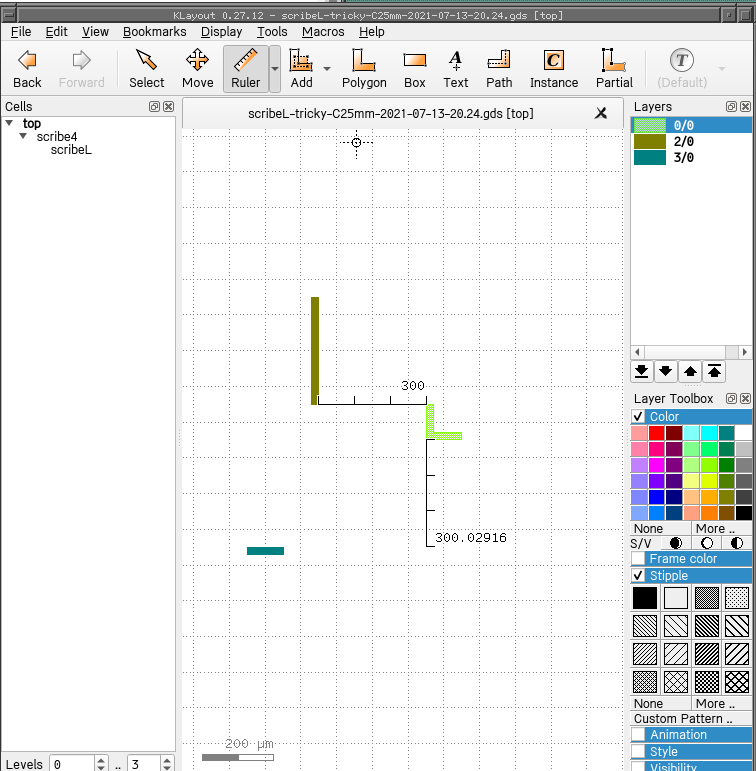Move selected layer up one step

coord(690,371)
